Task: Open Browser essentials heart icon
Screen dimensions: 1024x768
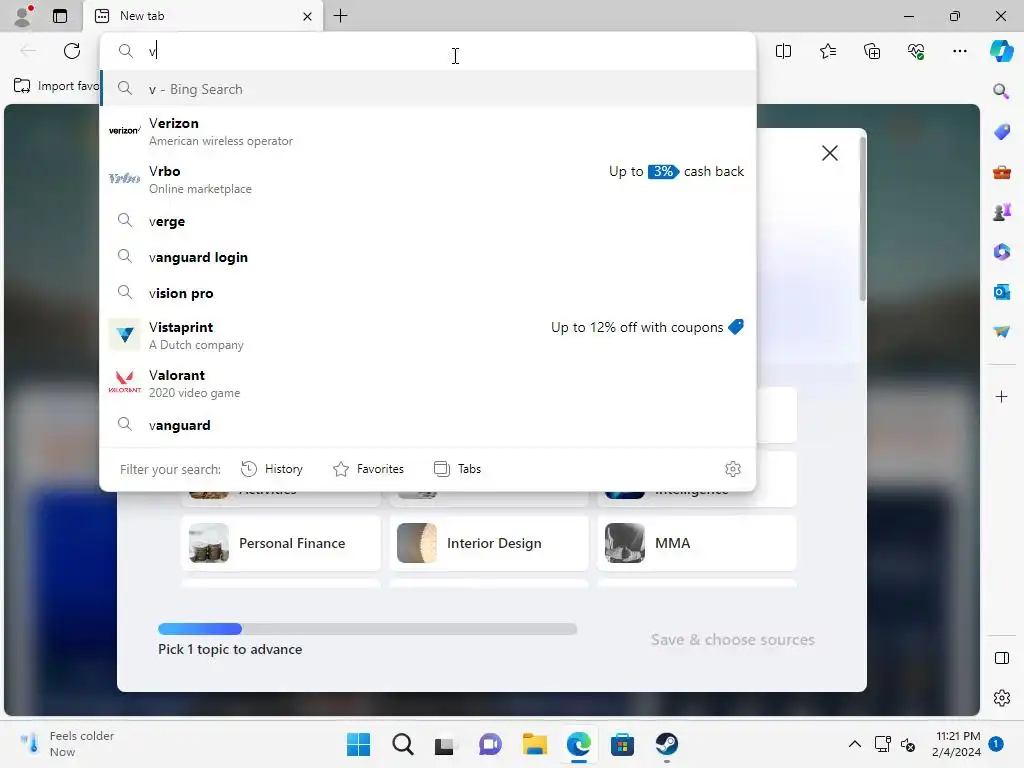Action: click(916, 51)
